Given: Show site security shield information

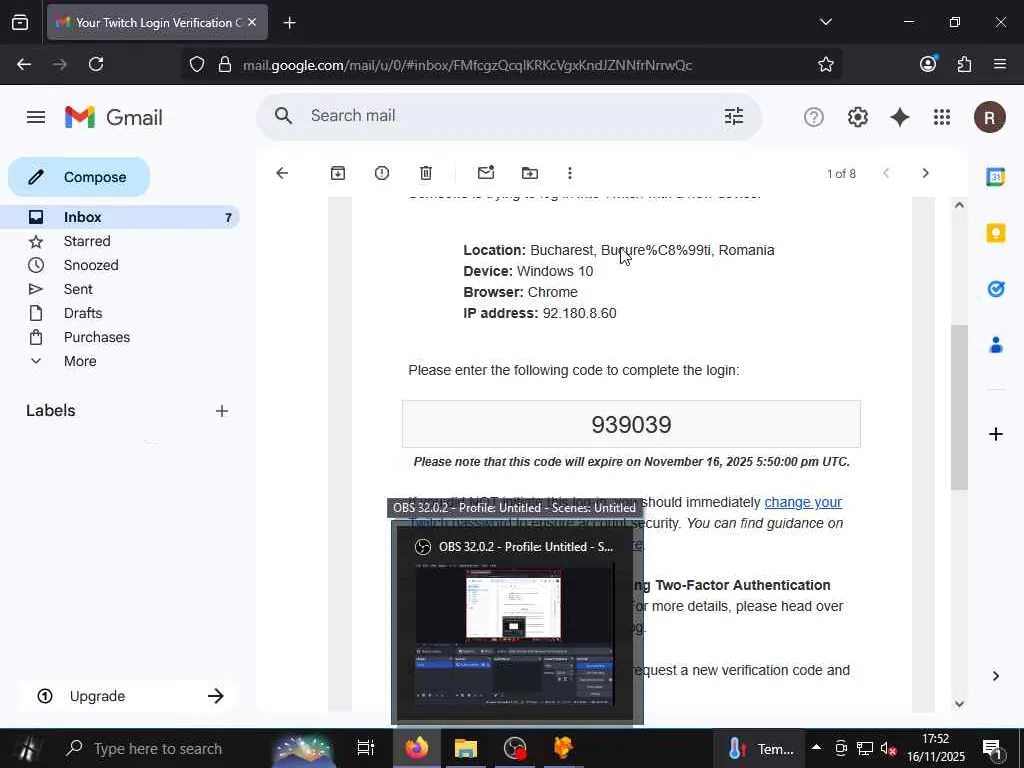Looking at the screenshot, I should pyautogui.click(x=197, y=64).
